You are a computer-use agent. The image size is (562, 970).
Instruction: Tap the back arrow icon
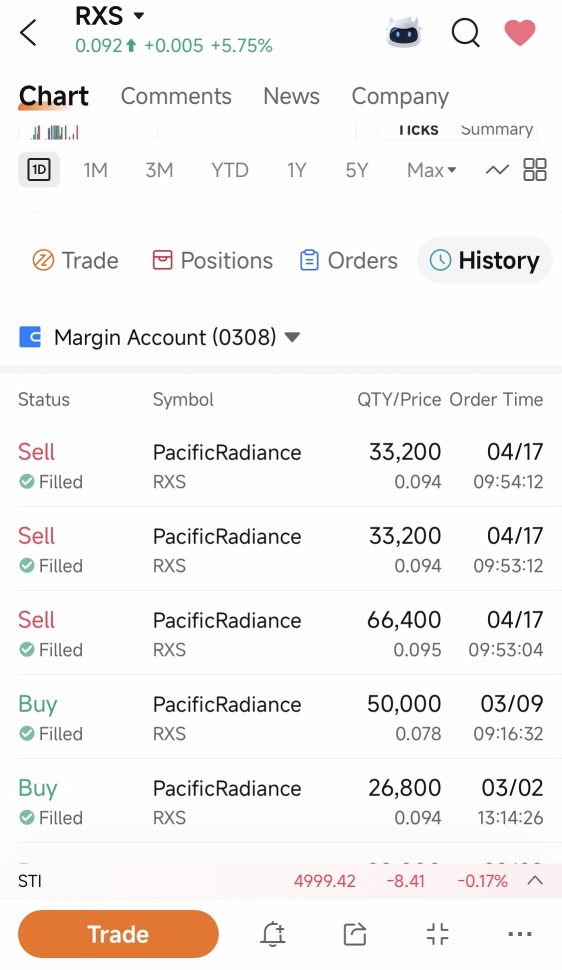pyautogui.click(x=28, y=32)
